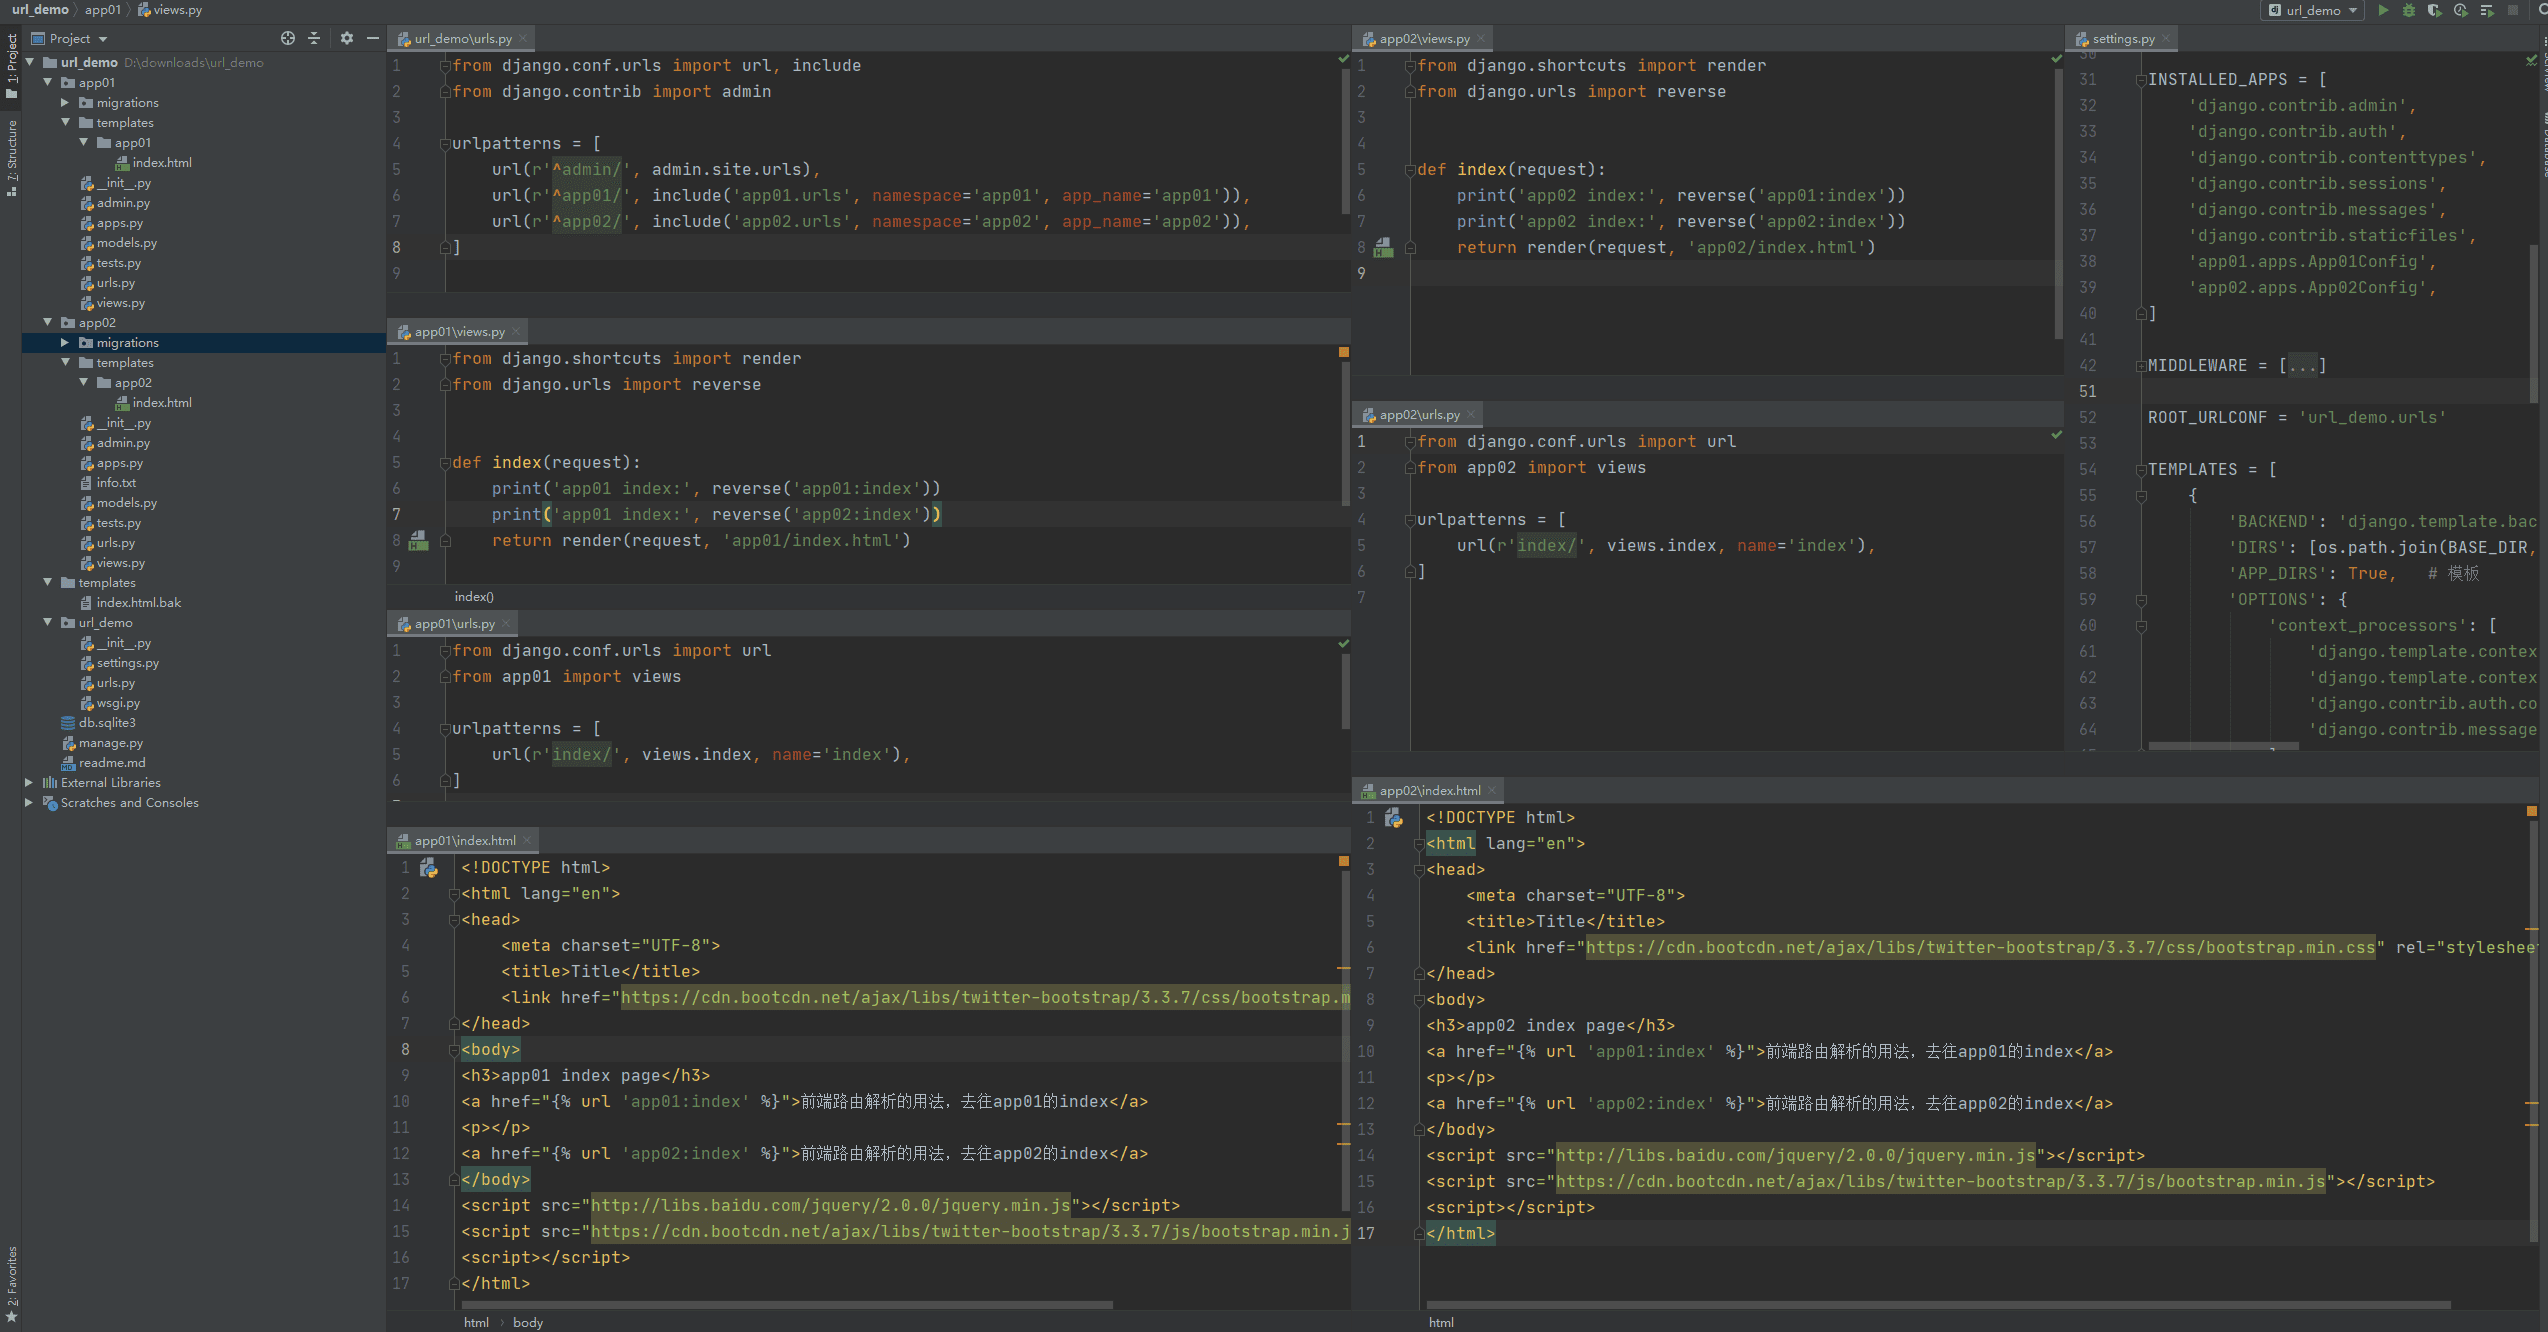
Task: Toggle the Structure tool window
Action: 11,158
